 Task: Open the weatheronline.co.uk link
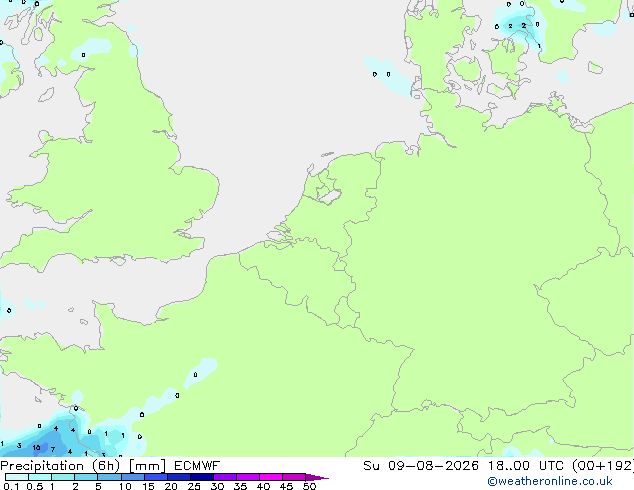click(x=550, y=481)
